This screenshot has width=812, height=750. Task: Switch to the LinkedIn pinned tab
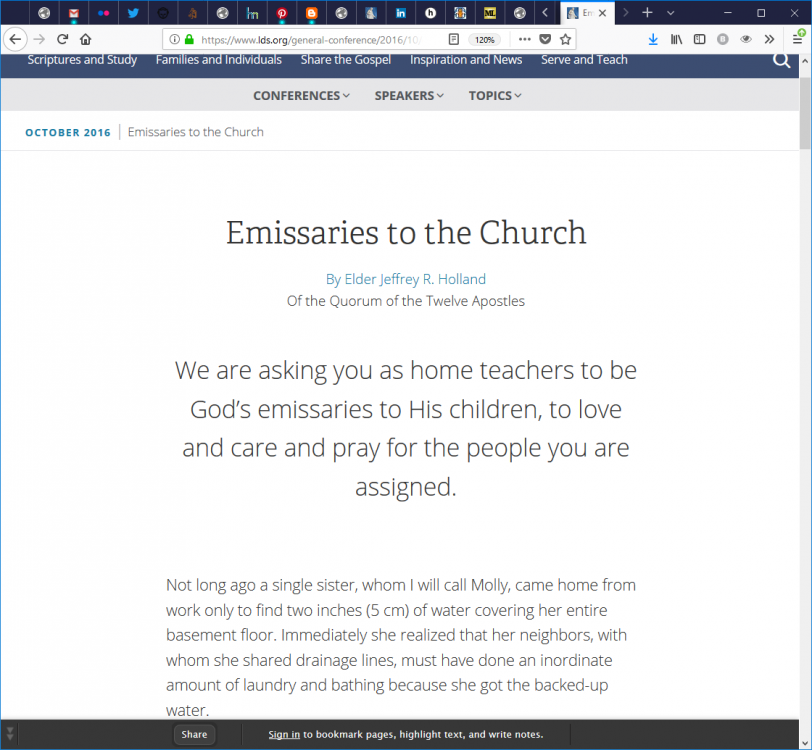pyautogui.click(x=400, y=13)
